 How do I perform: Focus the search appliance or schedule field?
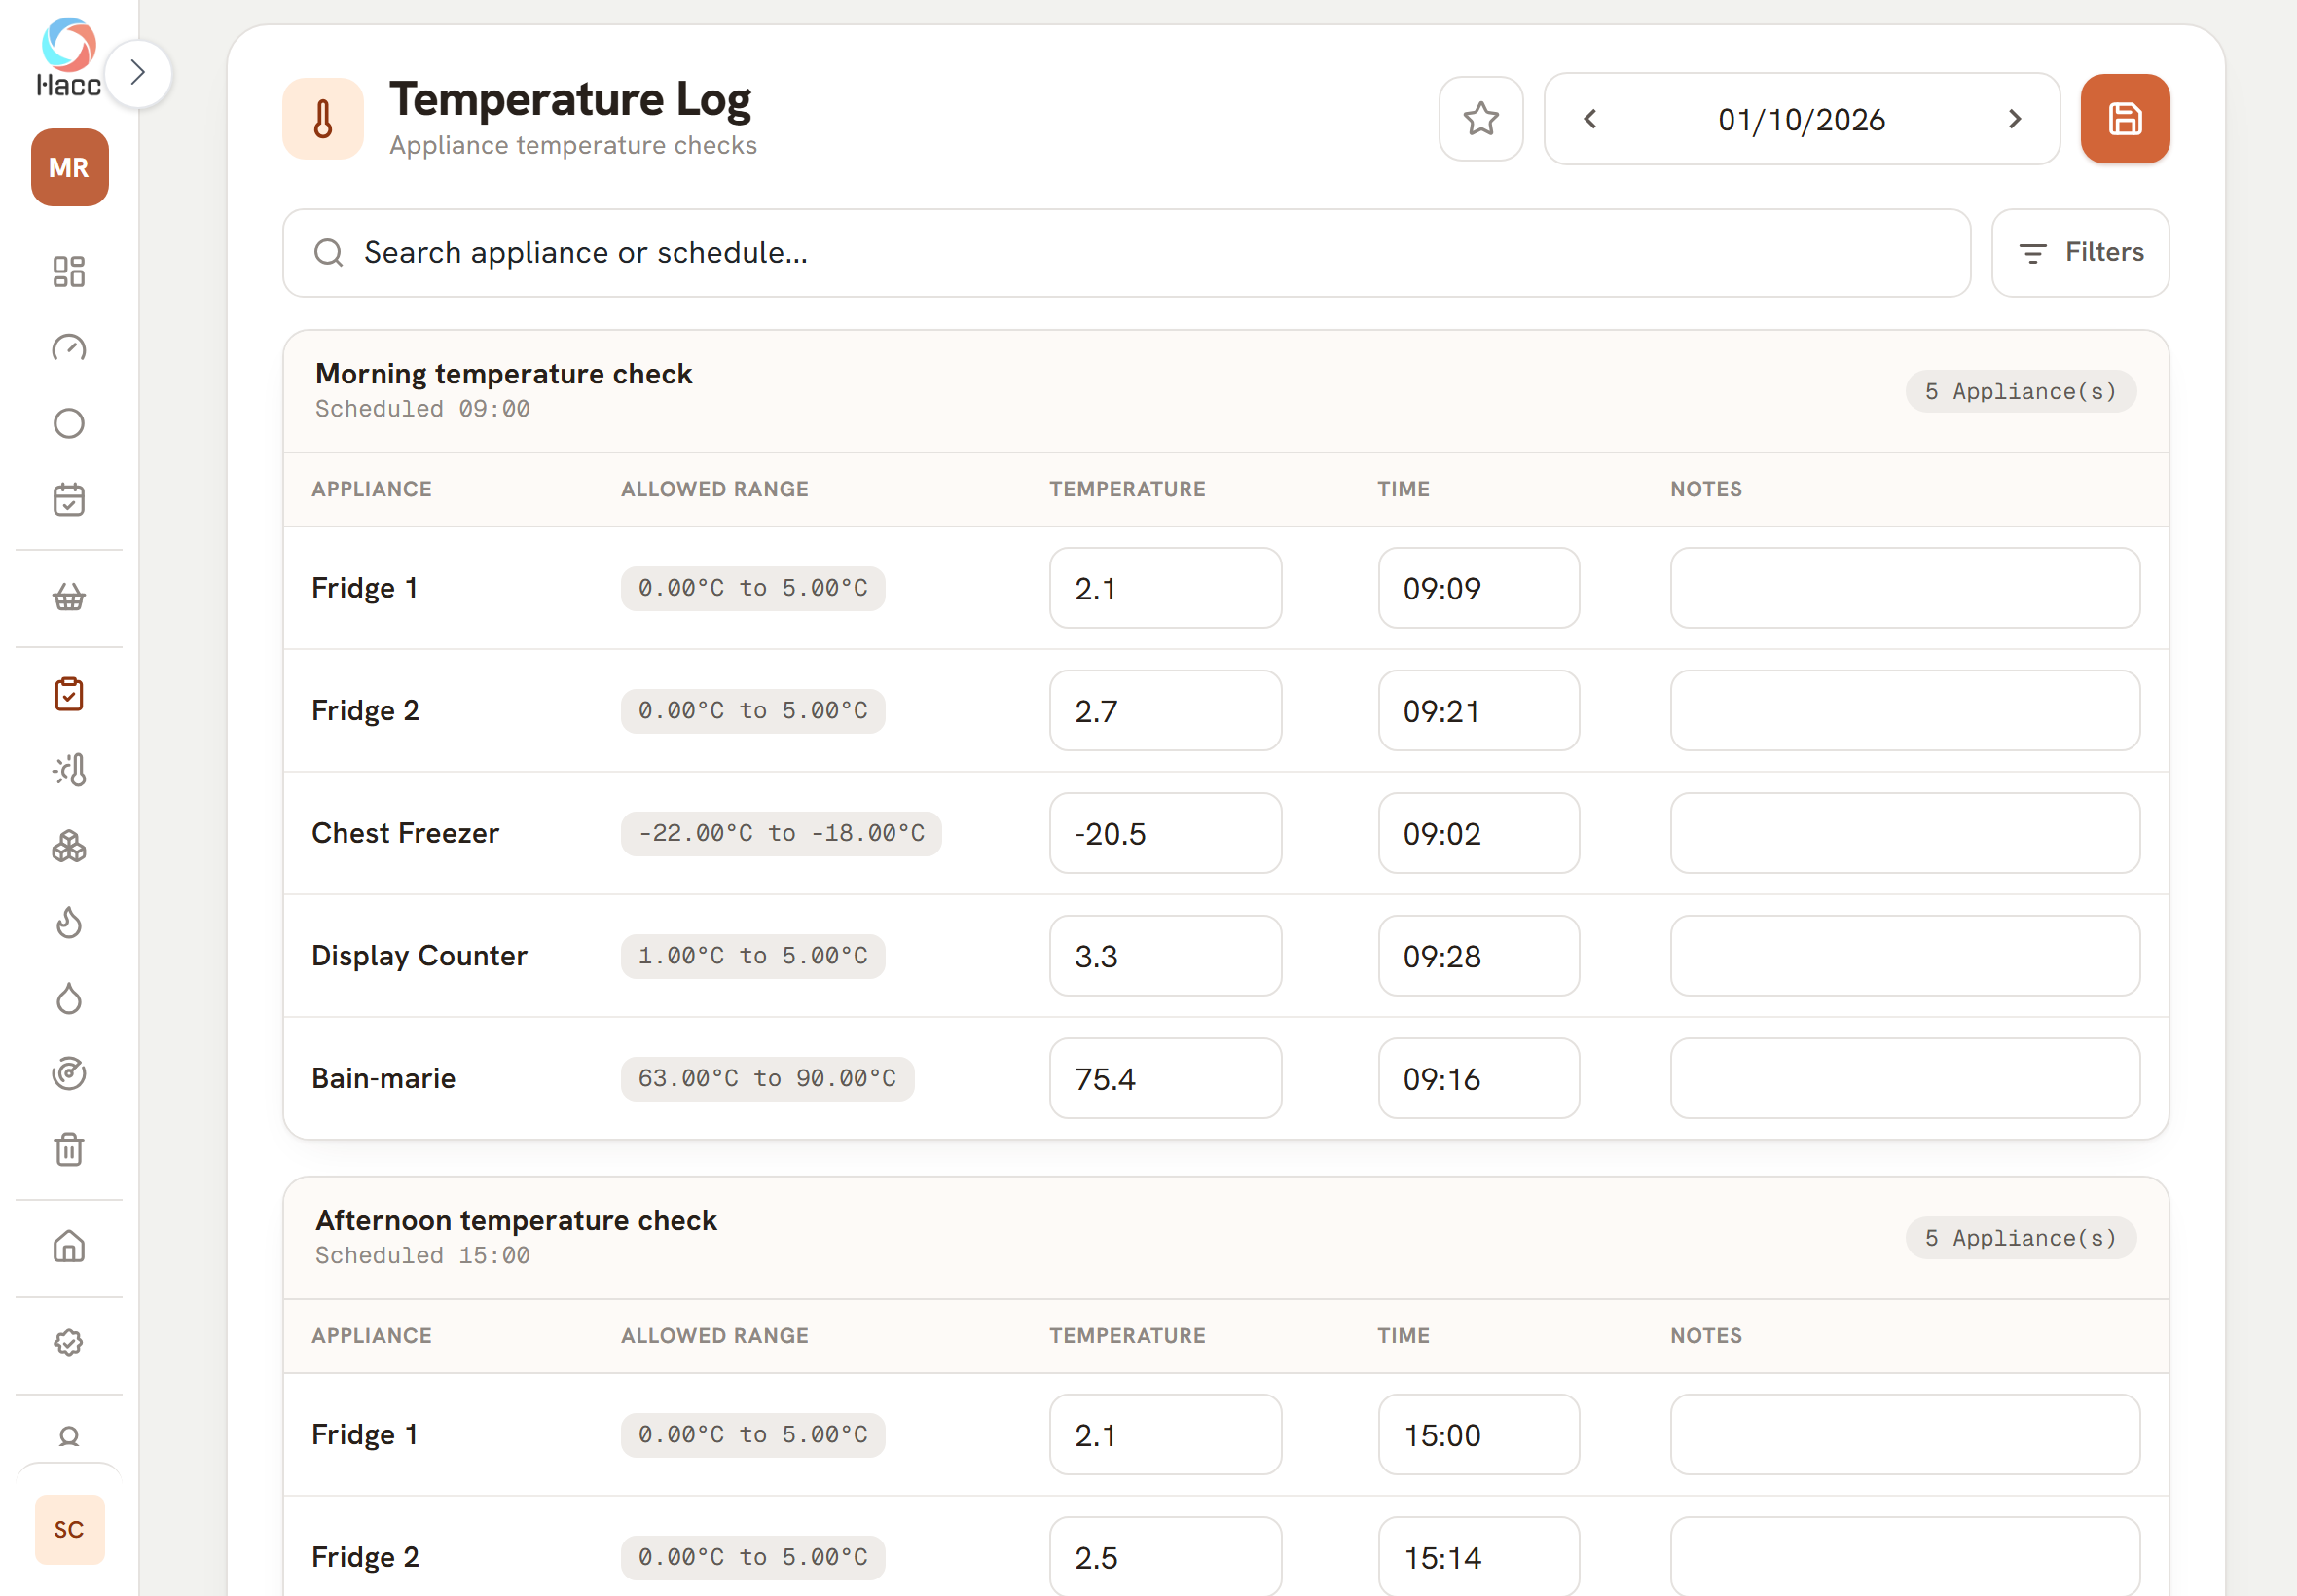pos(1126,253)
